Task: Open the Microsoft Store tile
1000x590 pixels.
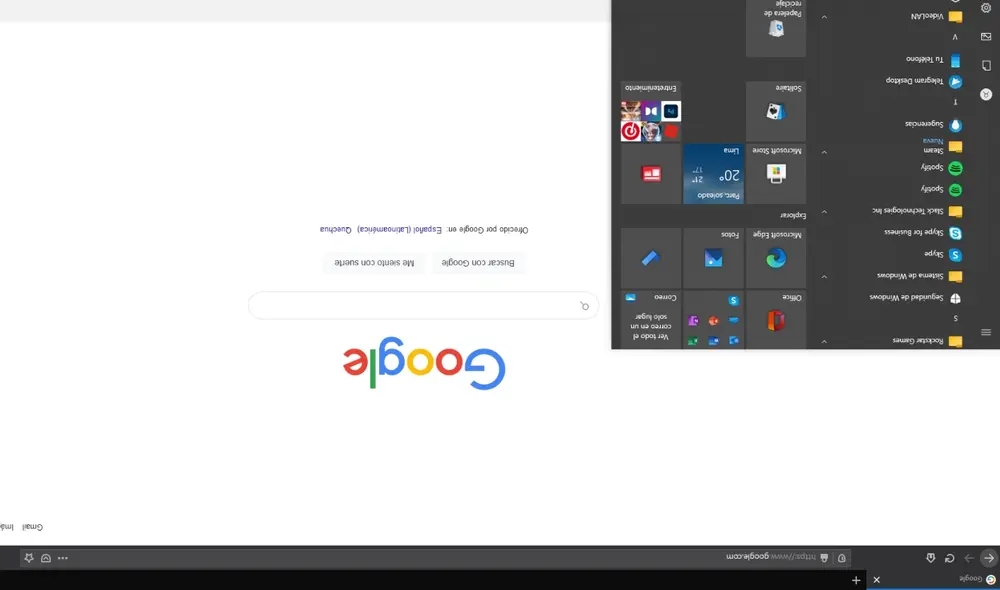Action: click(x=776, y=173)
